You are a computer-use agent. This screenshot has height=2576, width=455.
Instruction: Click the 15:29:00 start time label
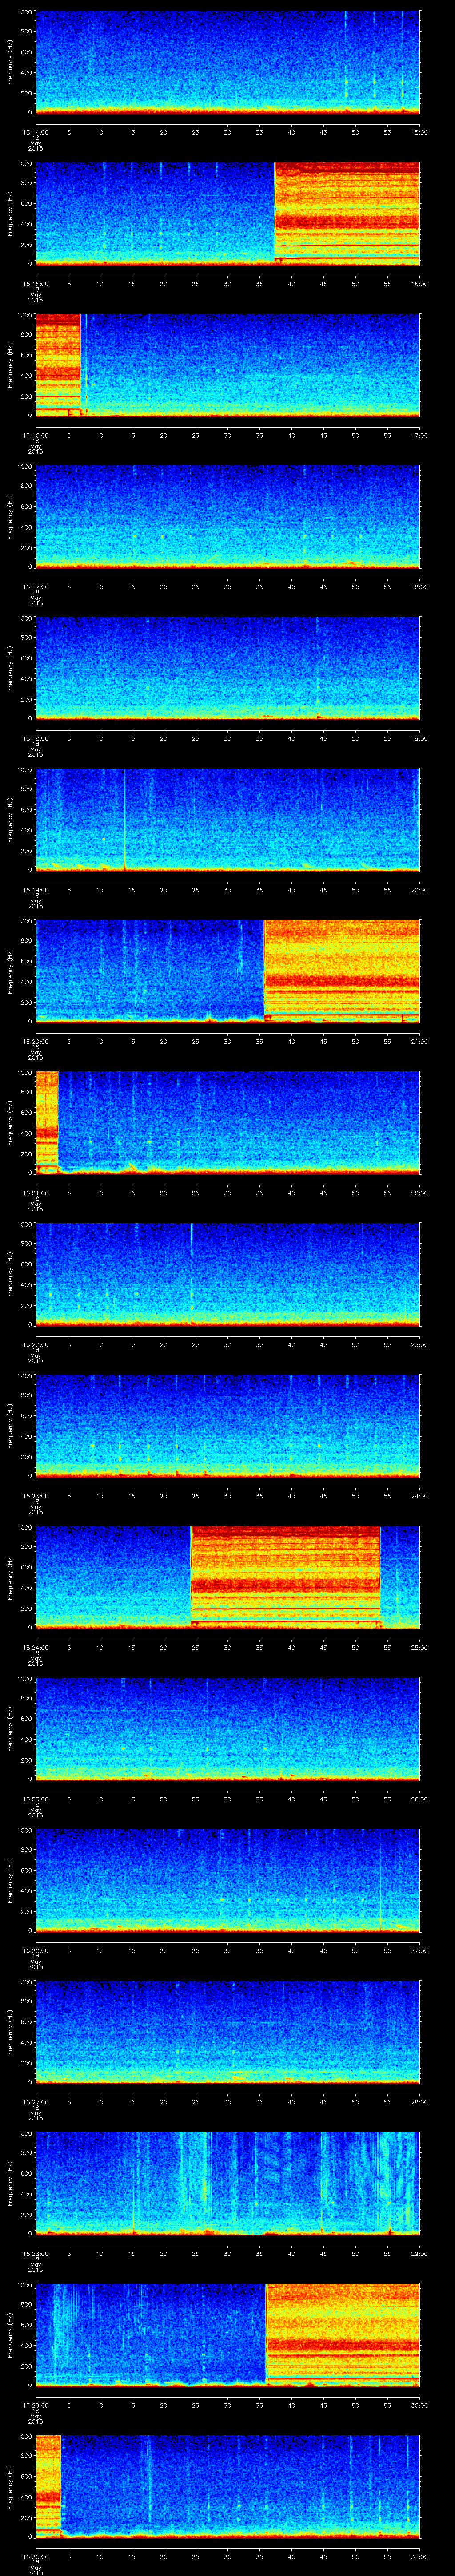(35, 2405)
